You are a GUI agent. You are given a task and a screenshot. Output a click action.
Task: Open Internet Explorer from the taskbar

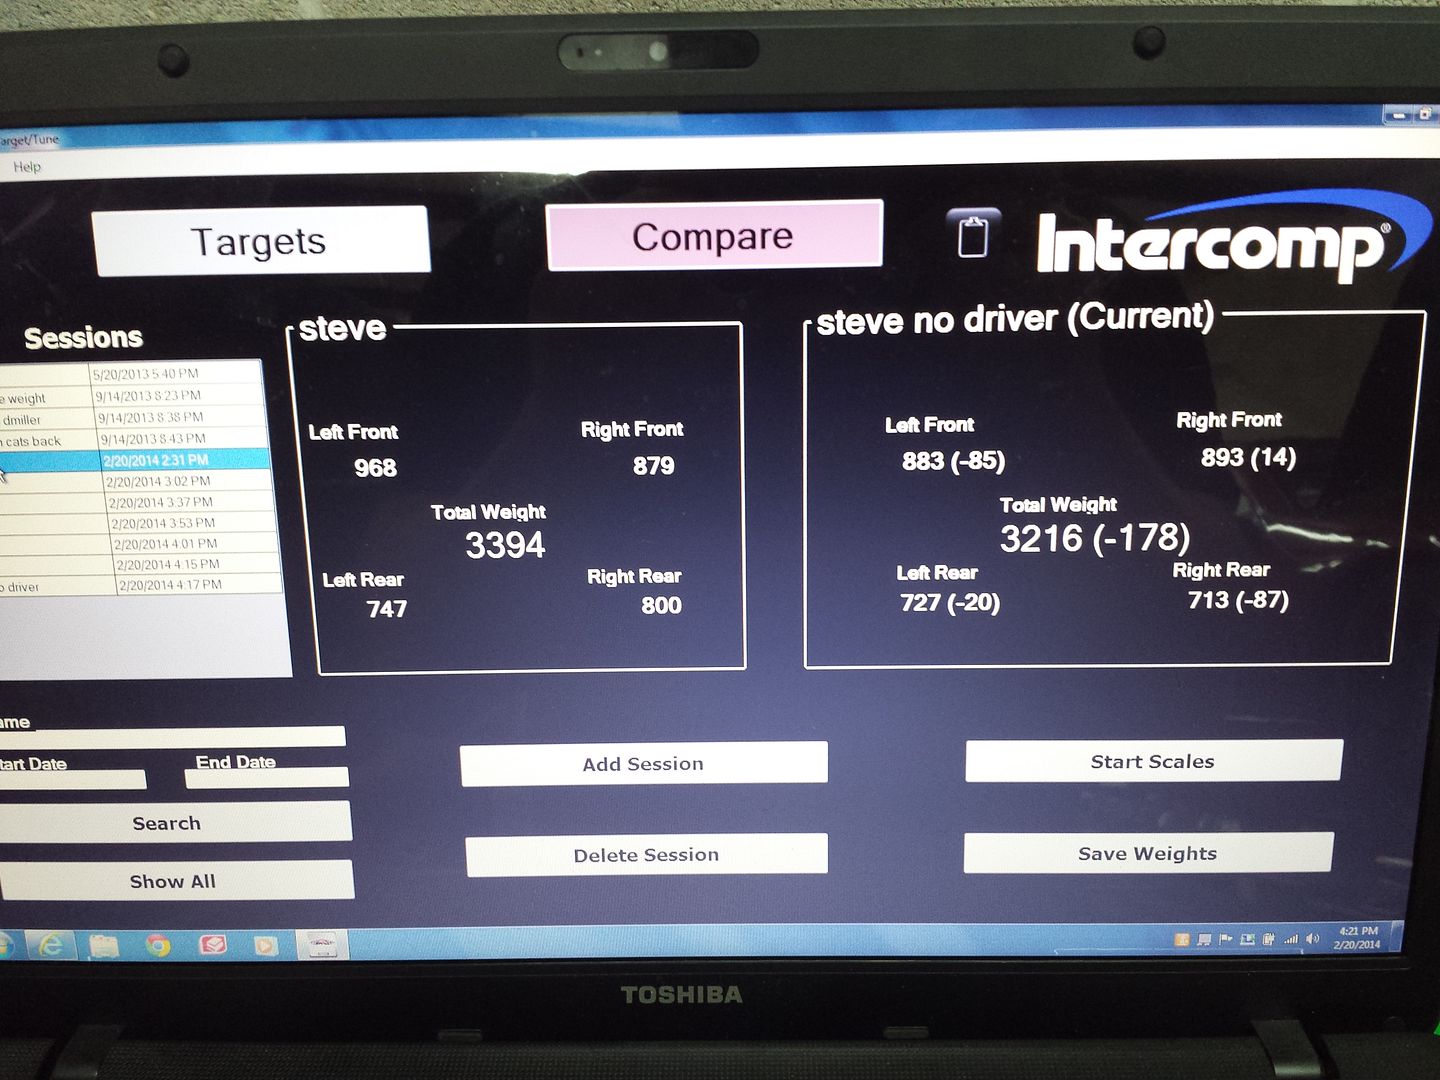51,945
